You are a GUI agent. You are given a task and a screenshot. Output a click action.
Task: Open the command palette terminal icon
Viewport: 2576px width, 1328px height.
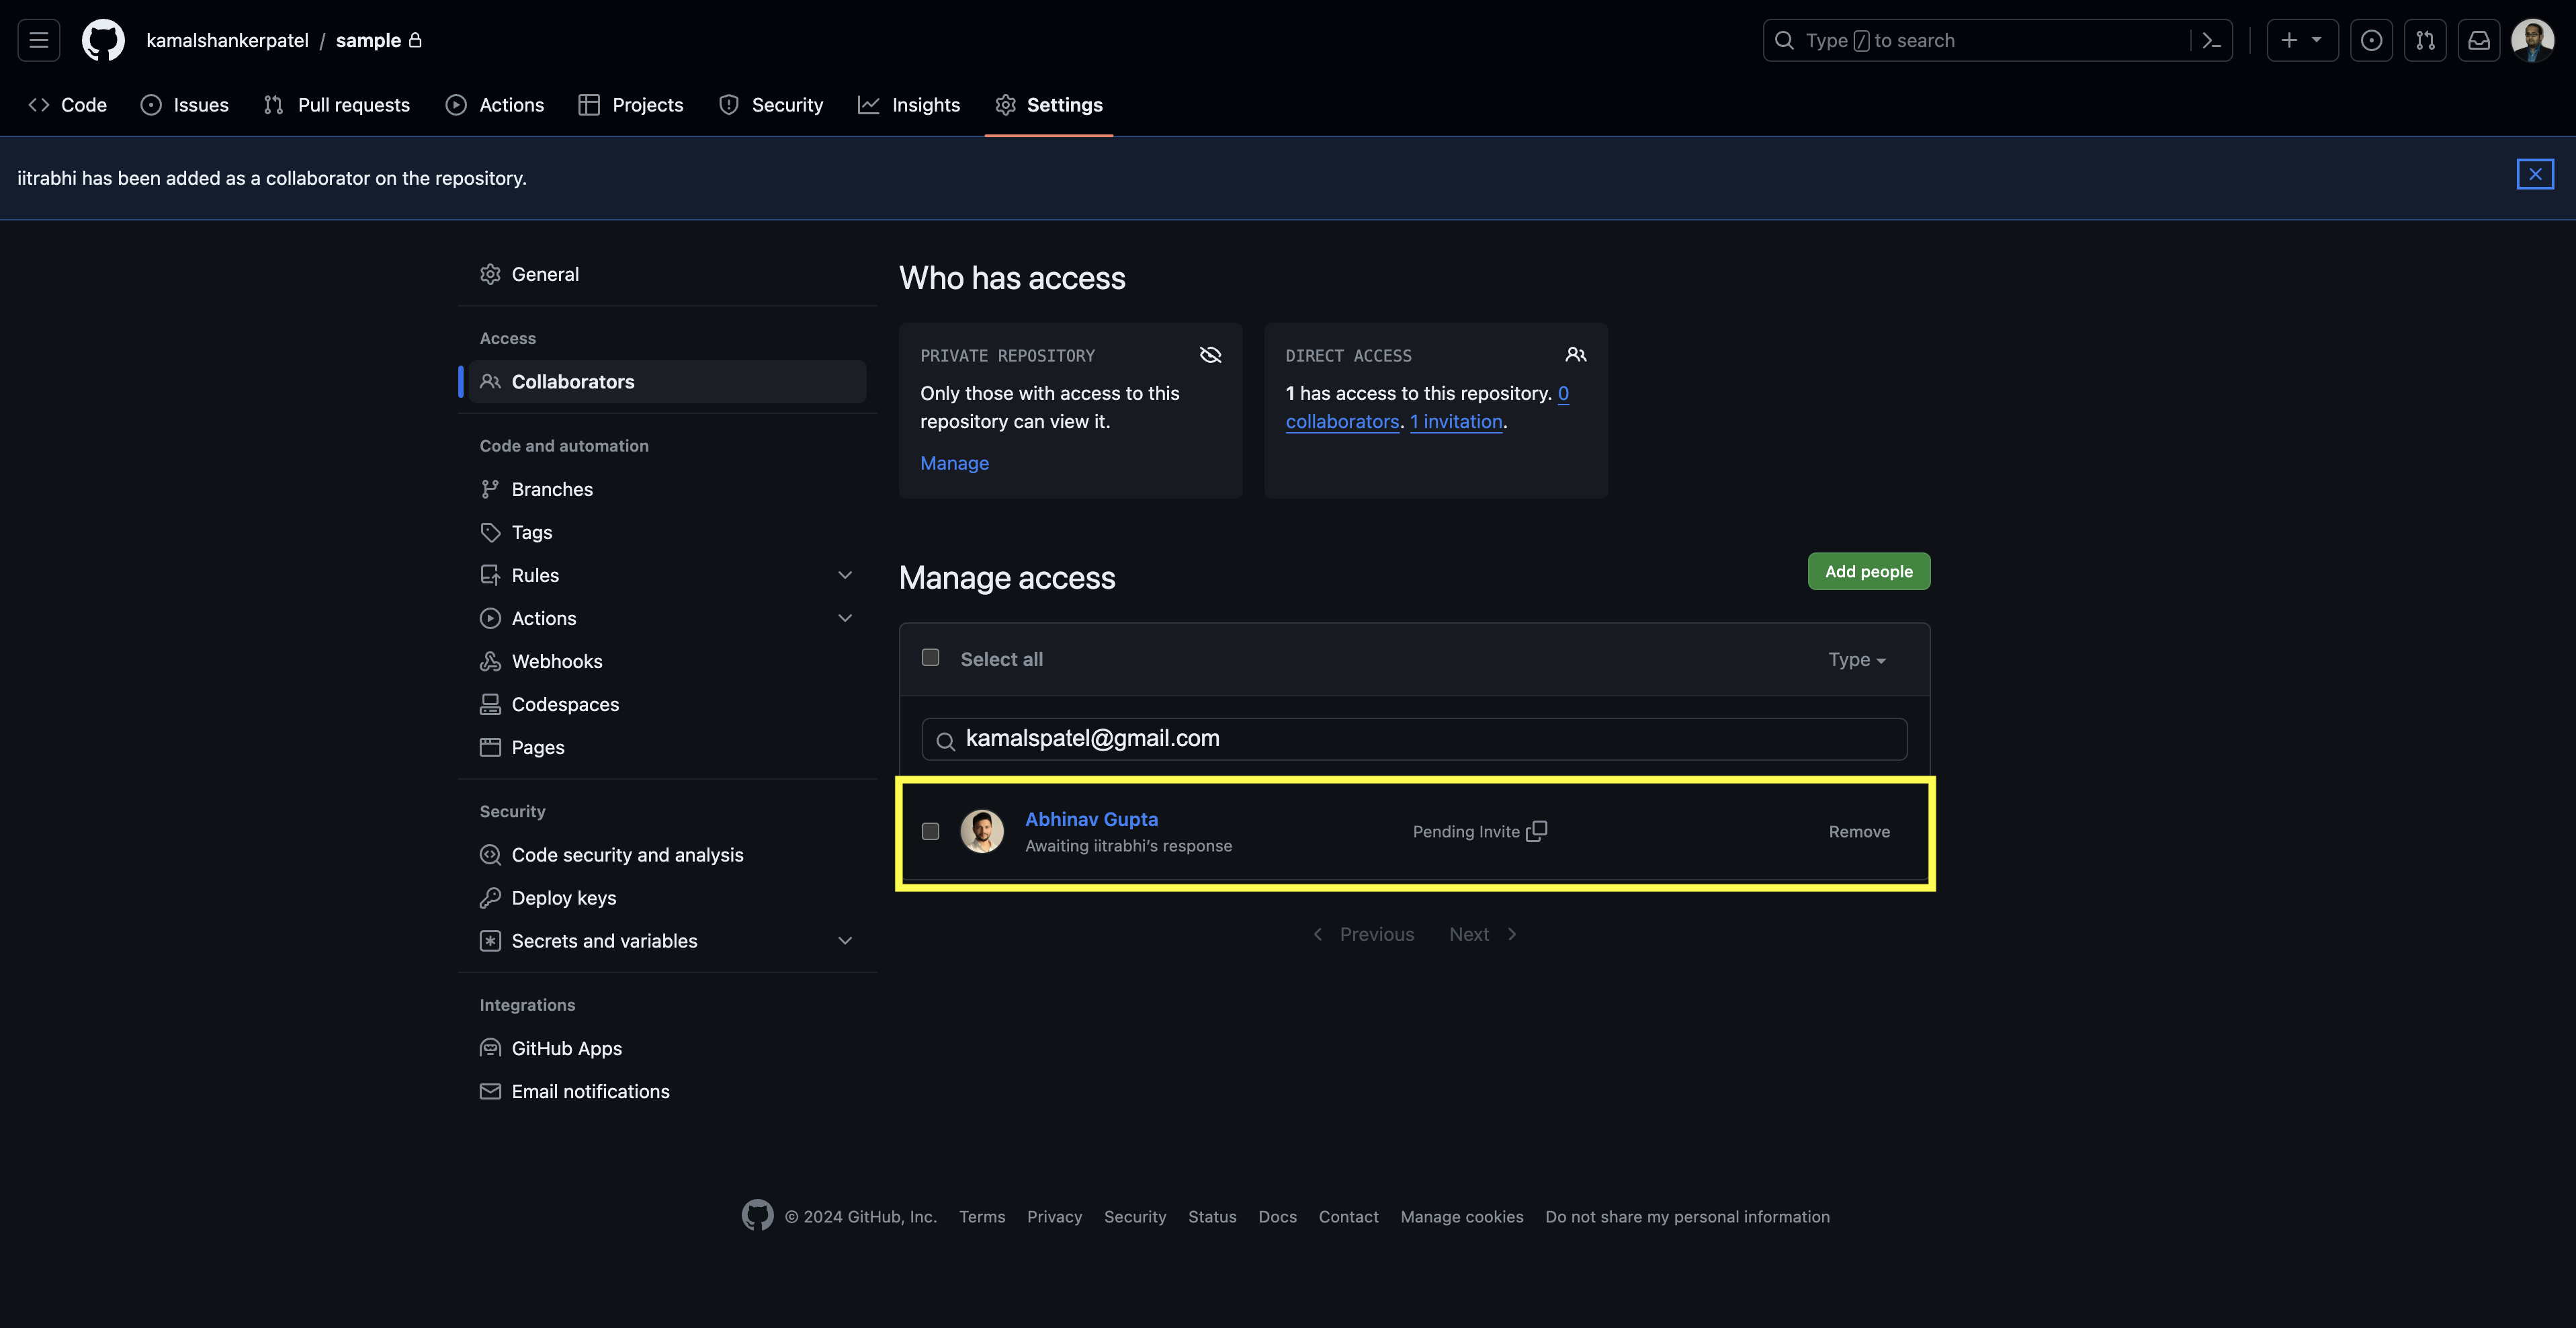pos(2211,40)
